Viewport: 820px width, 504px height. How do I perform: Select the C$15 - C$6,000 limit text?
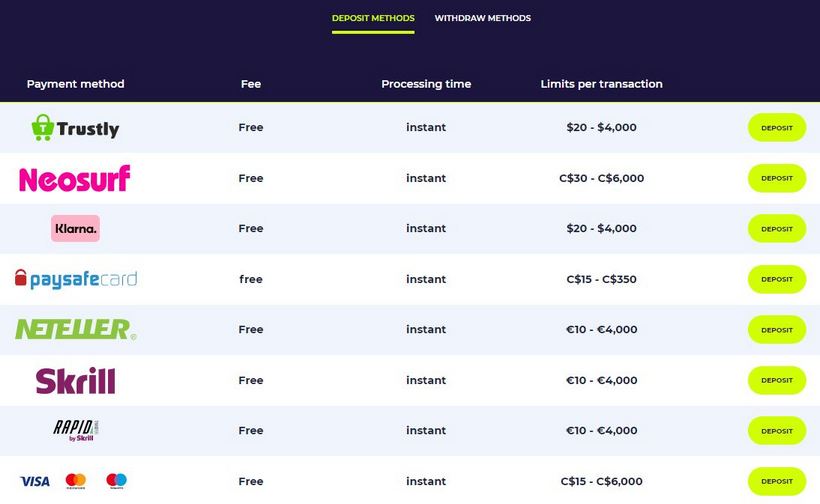click(601, 481)
